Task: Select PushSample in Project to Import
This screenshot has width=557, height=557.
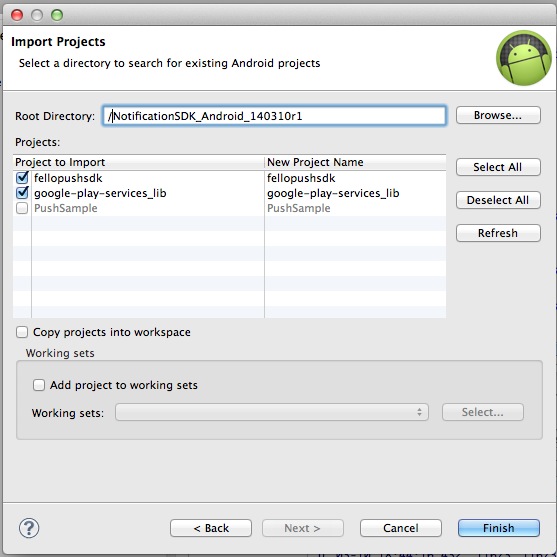Action: click(66, 208)
